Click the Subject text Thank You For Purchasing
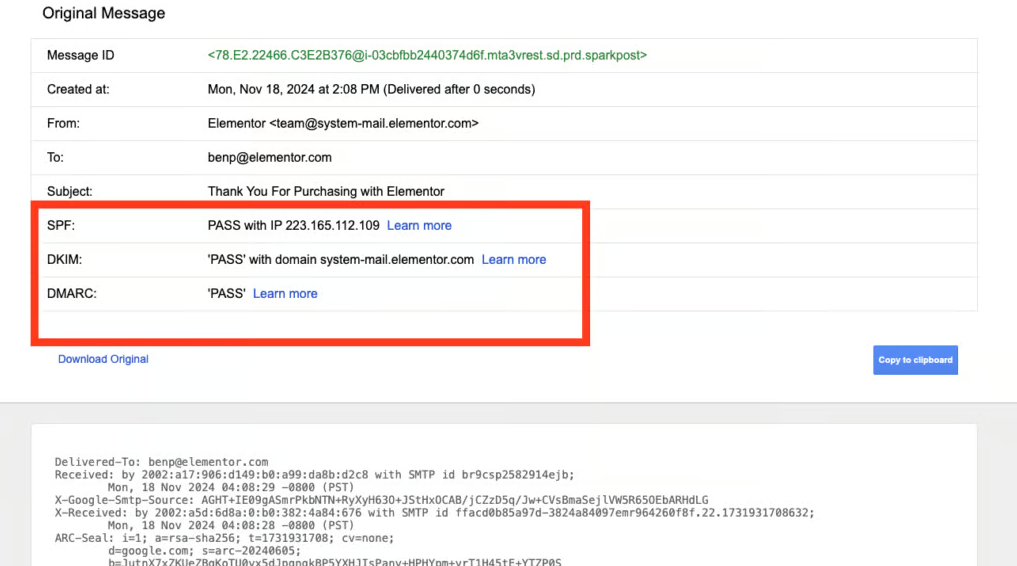The height and width of the screenshot is (566, 1017). 326,191
